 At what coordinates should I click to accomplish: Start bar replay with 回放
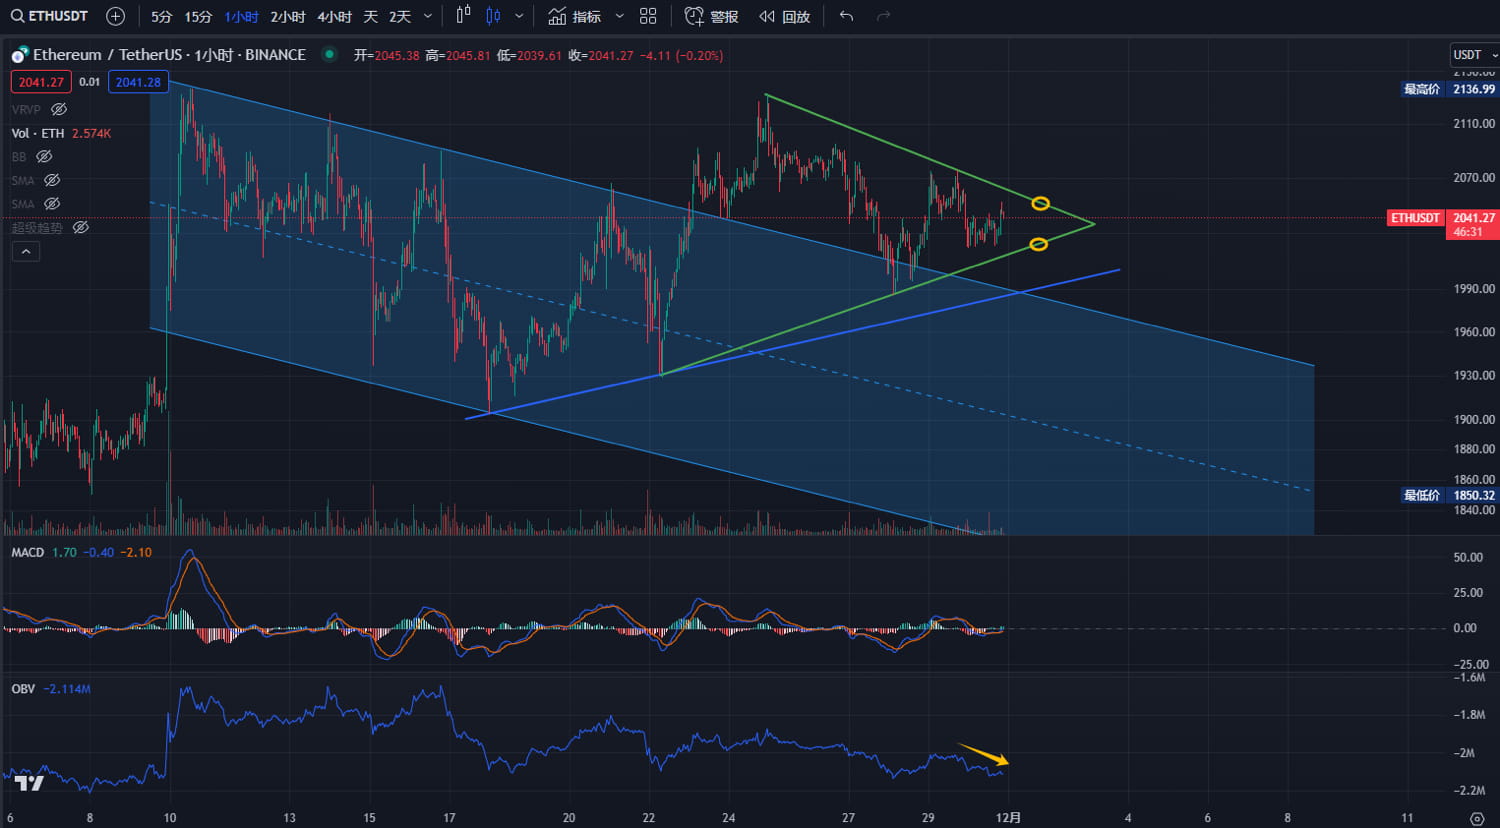pos(796,17)
